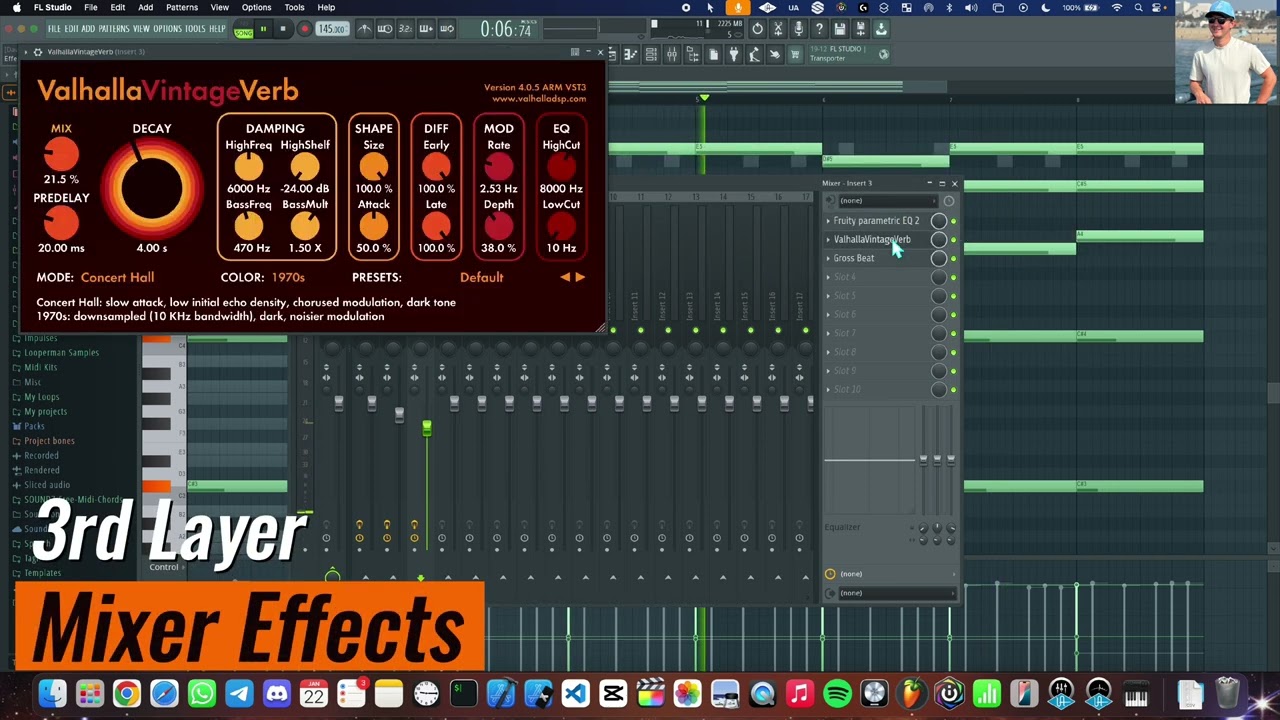Open macOS View menu in menu bar
1280x720 pixels.
click(219, 7)
